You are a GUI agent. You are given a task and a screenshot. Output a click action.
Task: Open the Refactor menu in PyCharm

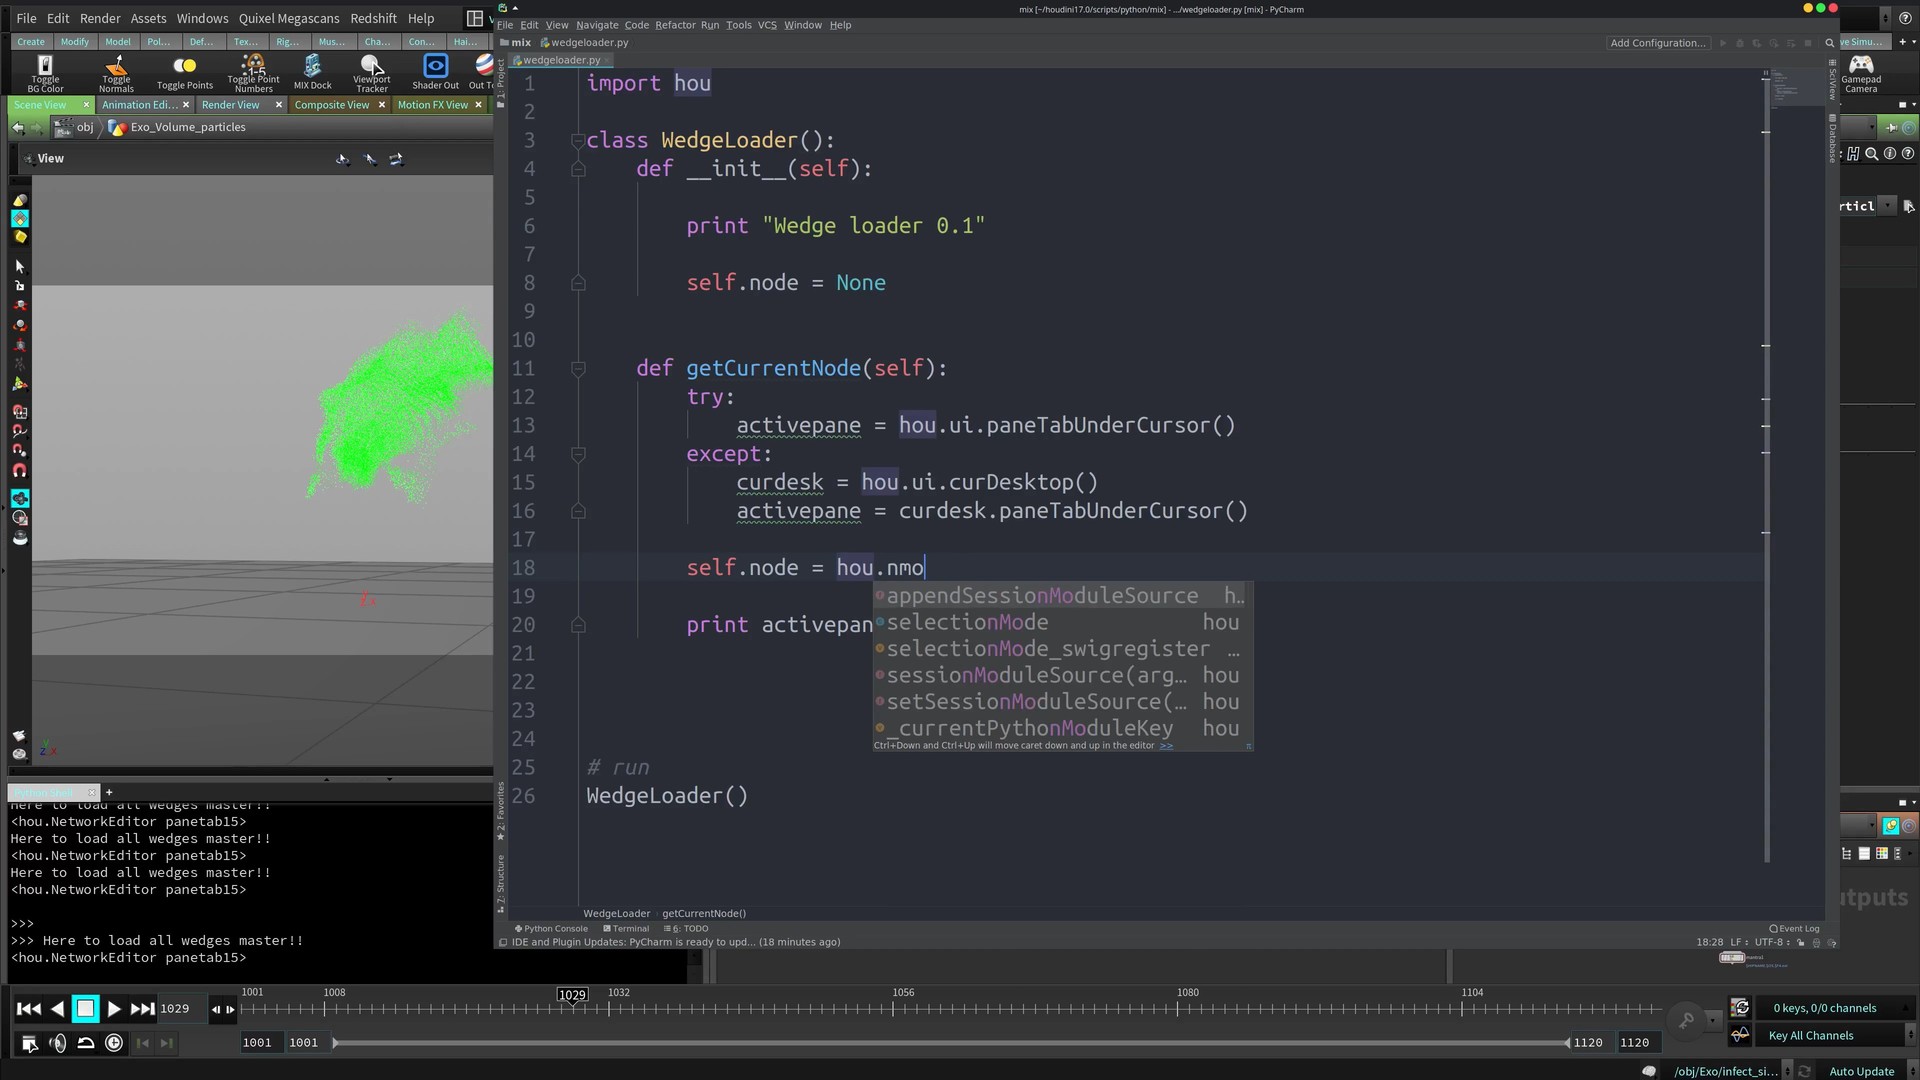coord(675,25)
